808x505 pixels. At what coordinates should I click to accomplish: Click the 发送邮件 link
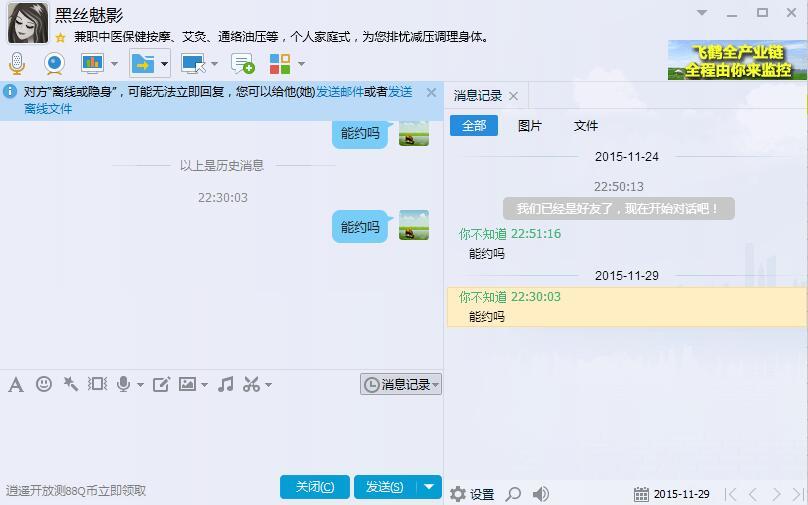pos(340,92)
